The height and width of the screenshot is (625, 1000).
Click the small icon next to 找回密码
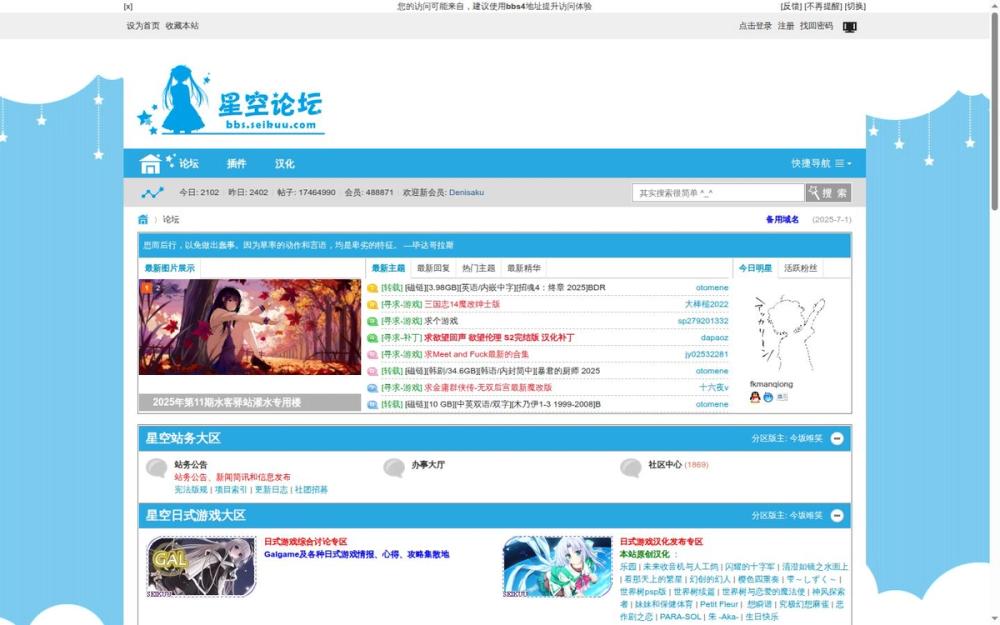coord(849,25)
